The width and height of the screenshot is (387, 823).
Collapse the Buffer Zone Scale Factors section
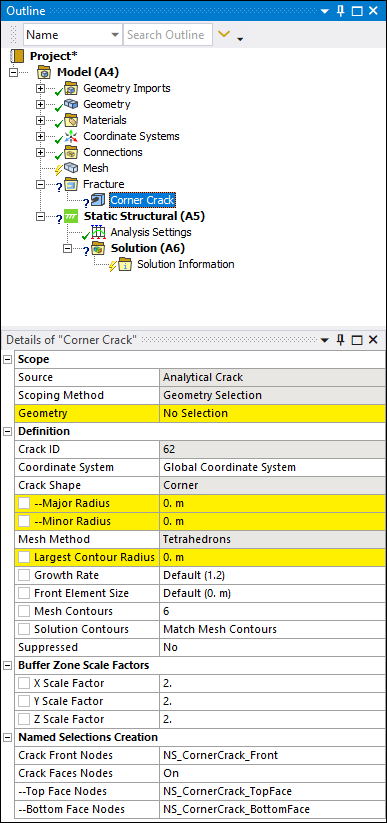8,665
